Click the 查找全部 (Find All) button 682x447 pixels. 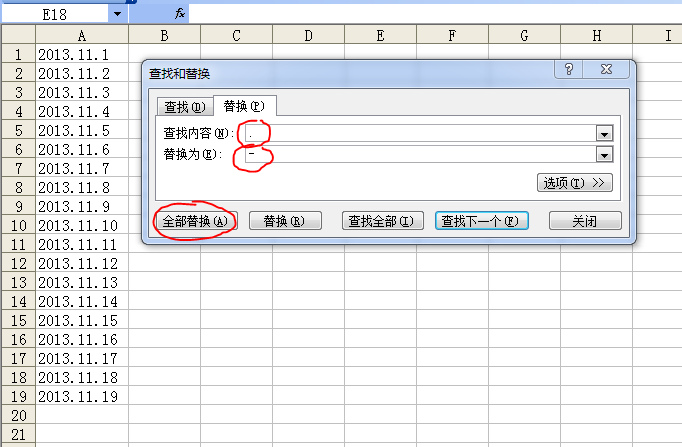[x=382, y=221]
